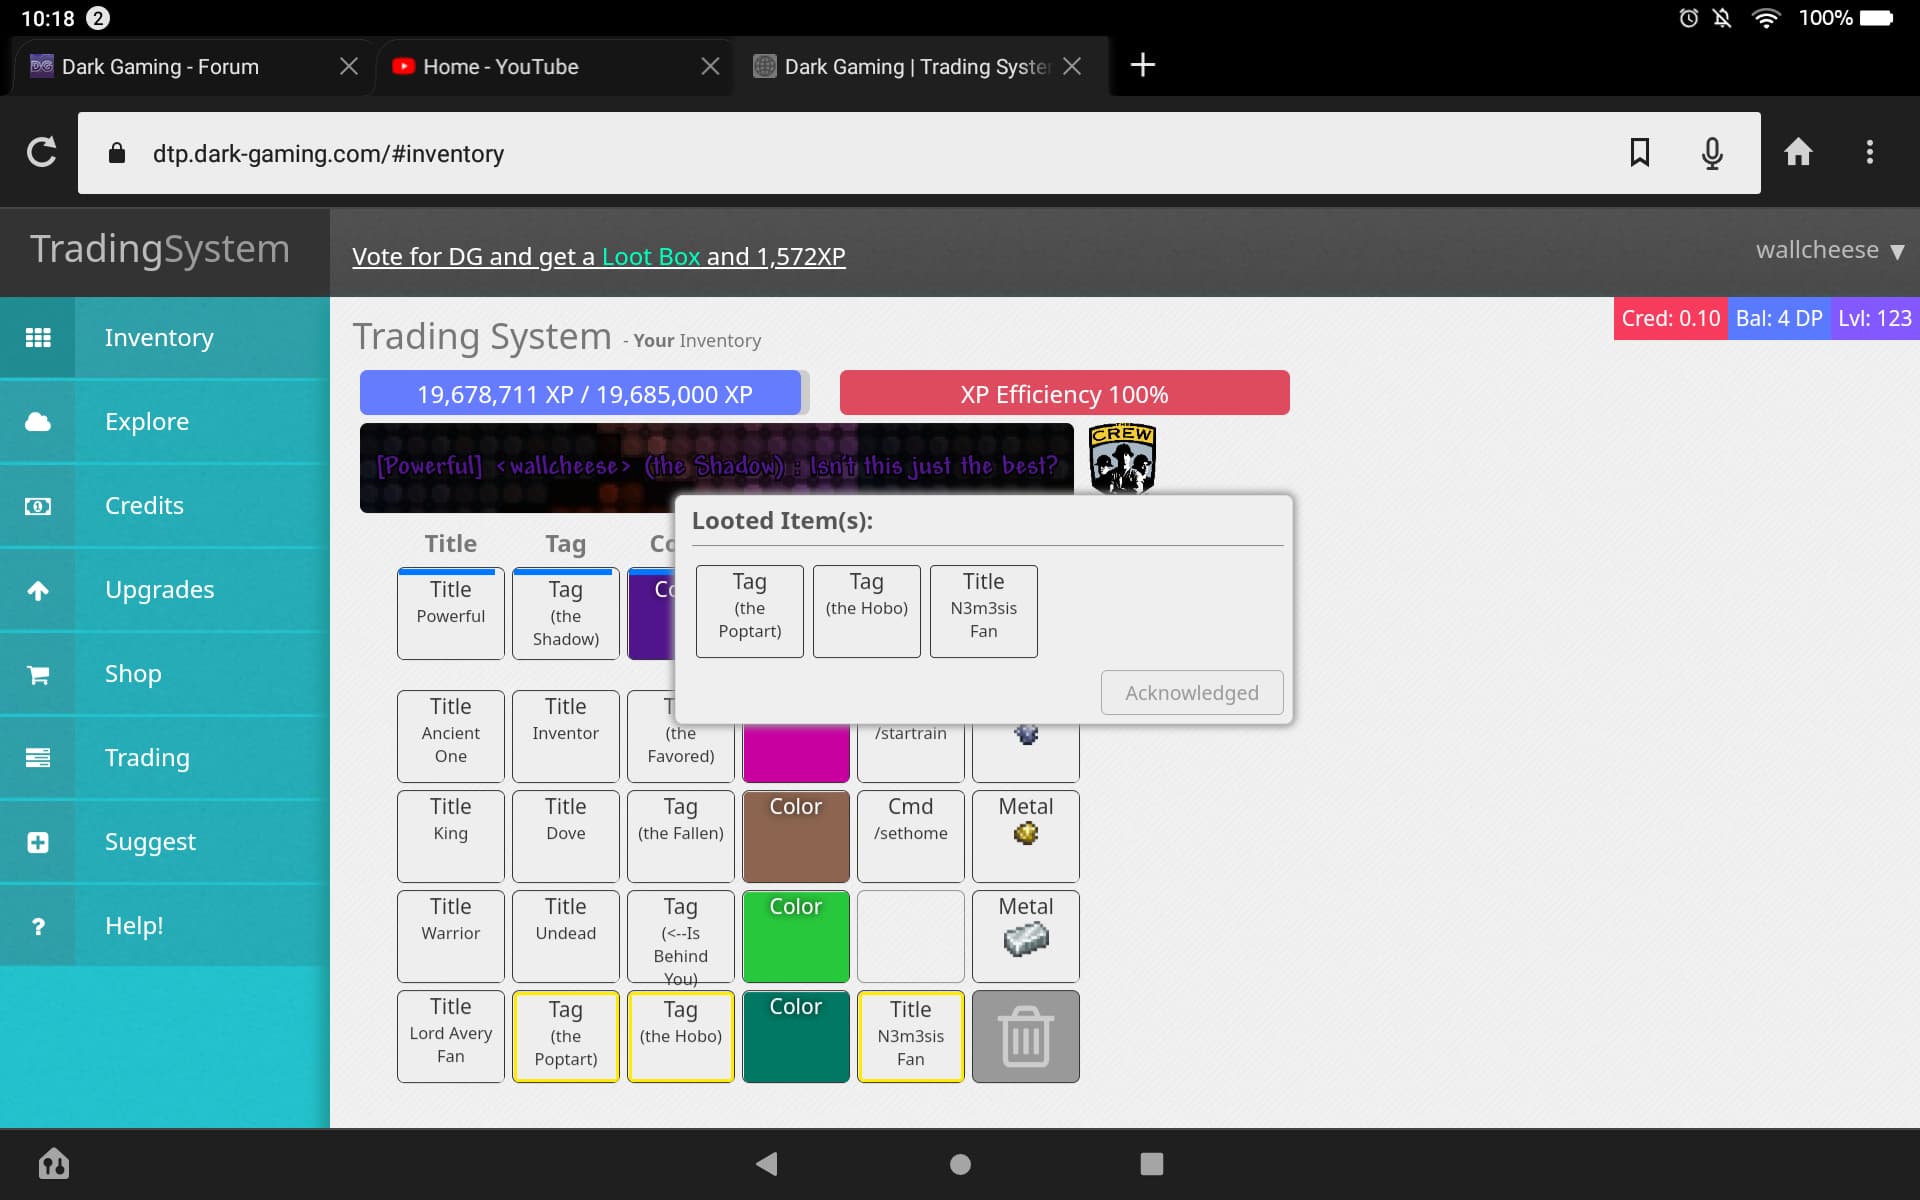This screenshot has height=1200, width=1920.
Task: Click the Shop cart icon
Action: click(x=38, y=675)
